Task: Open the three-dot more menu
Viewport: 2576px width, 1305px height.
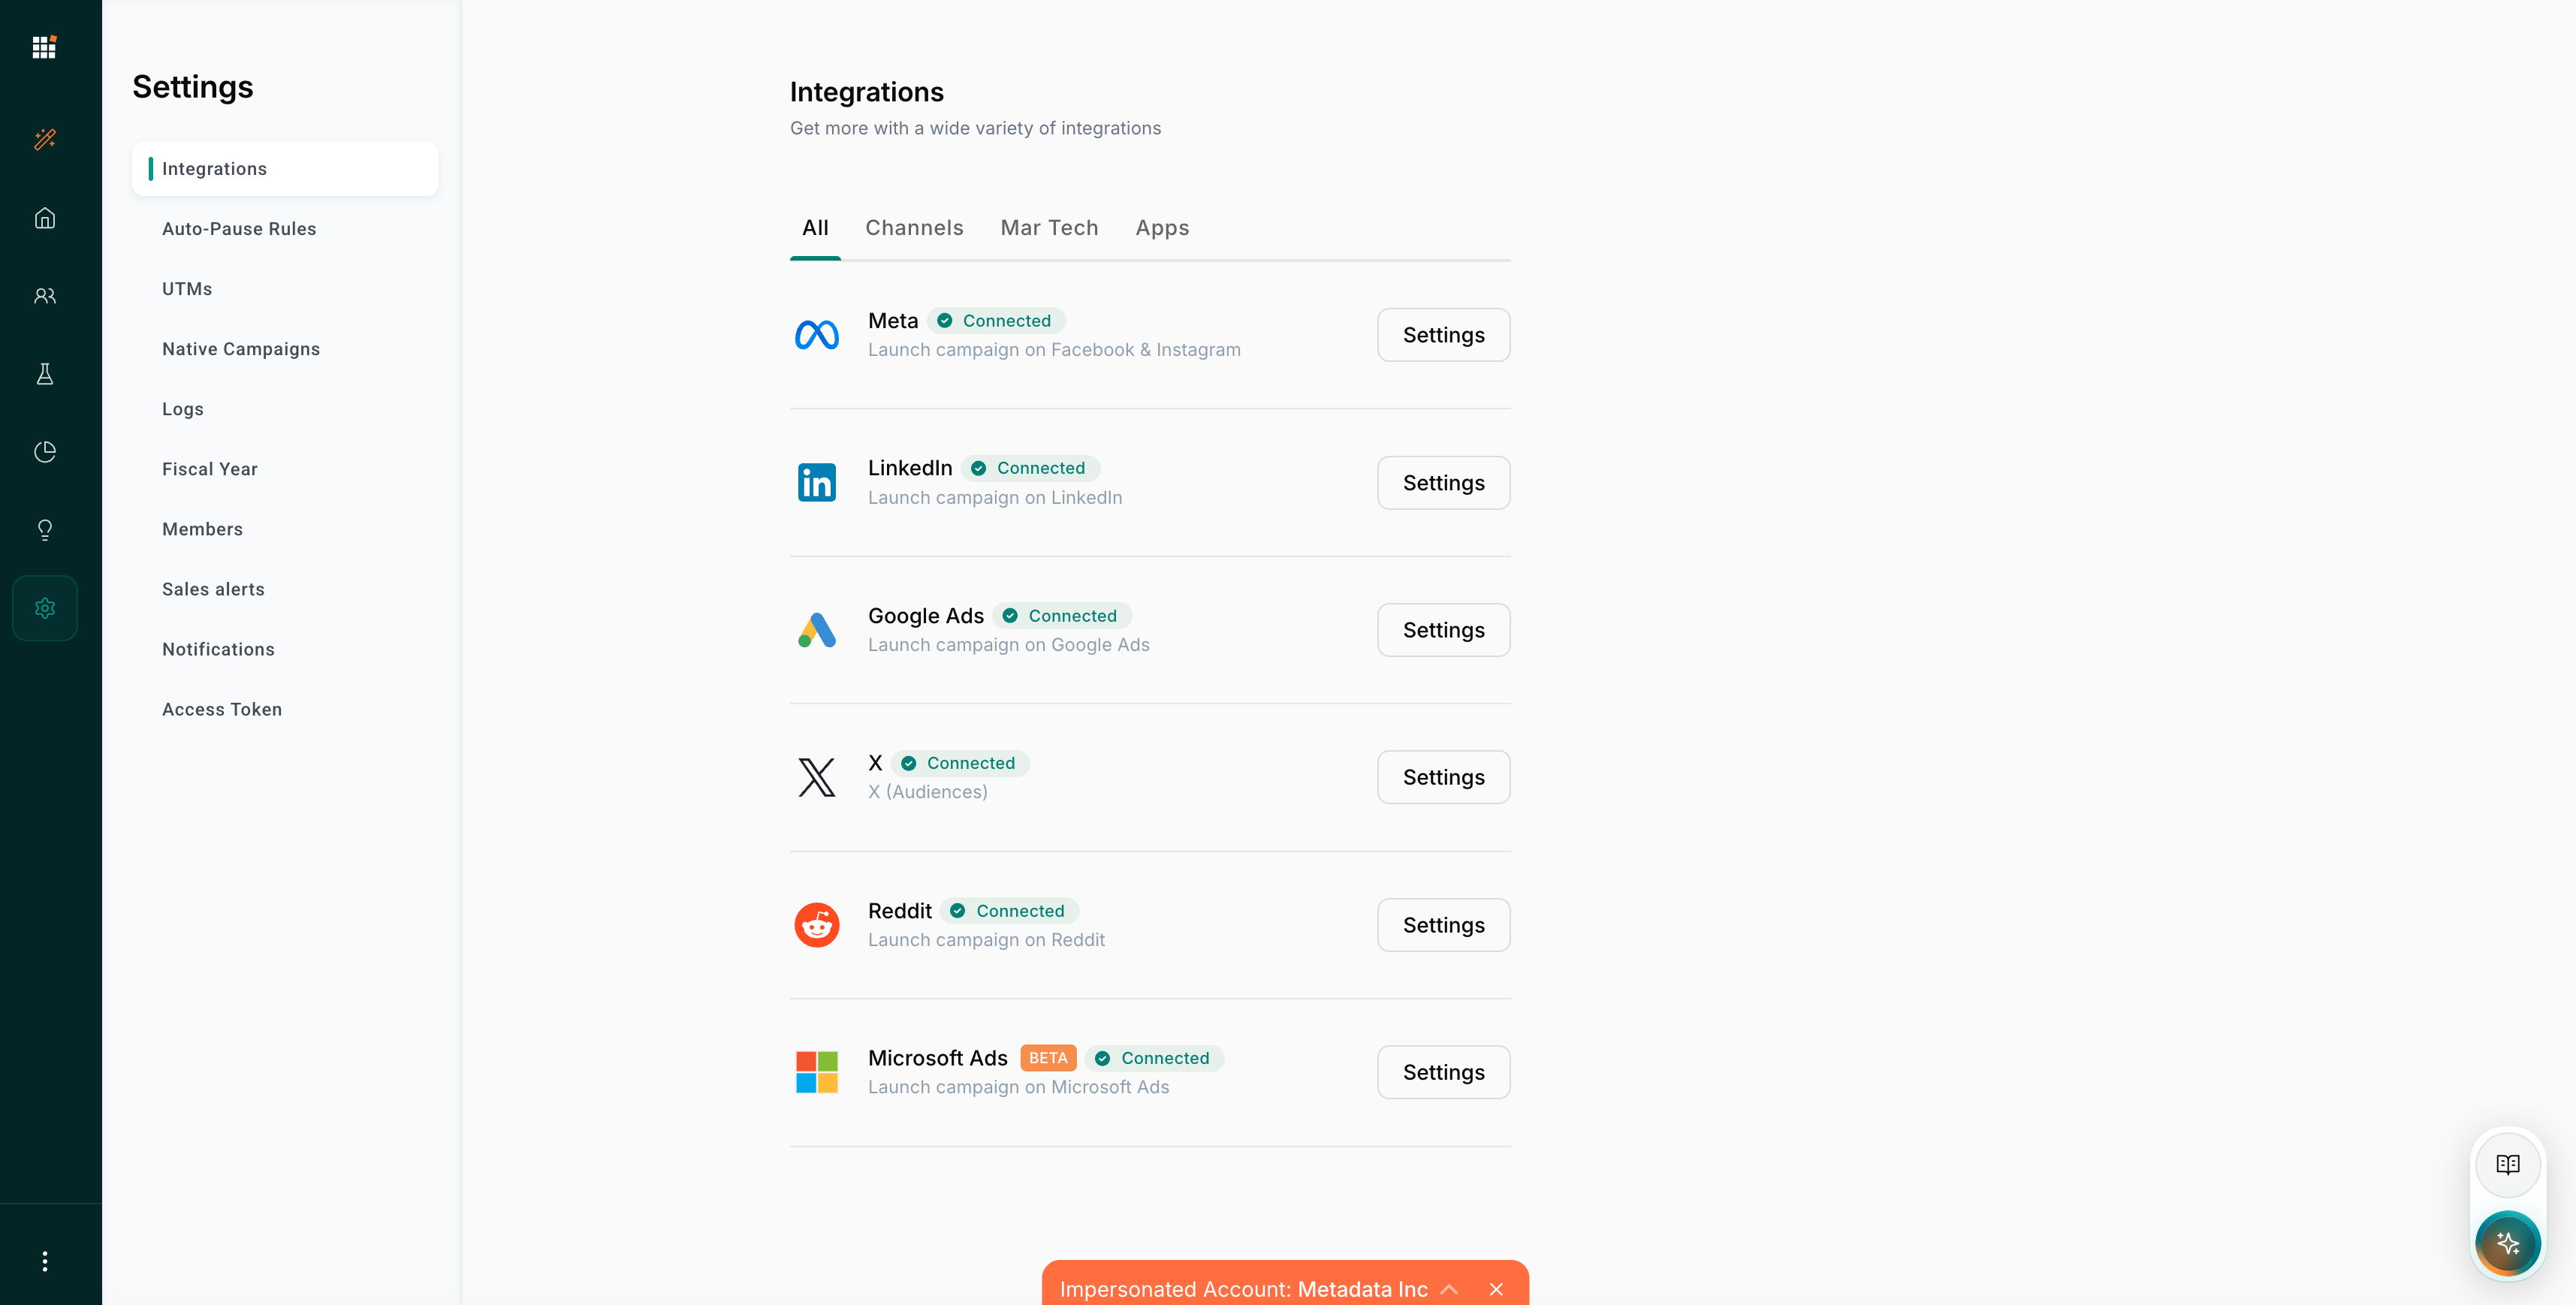Action: 45,1261
